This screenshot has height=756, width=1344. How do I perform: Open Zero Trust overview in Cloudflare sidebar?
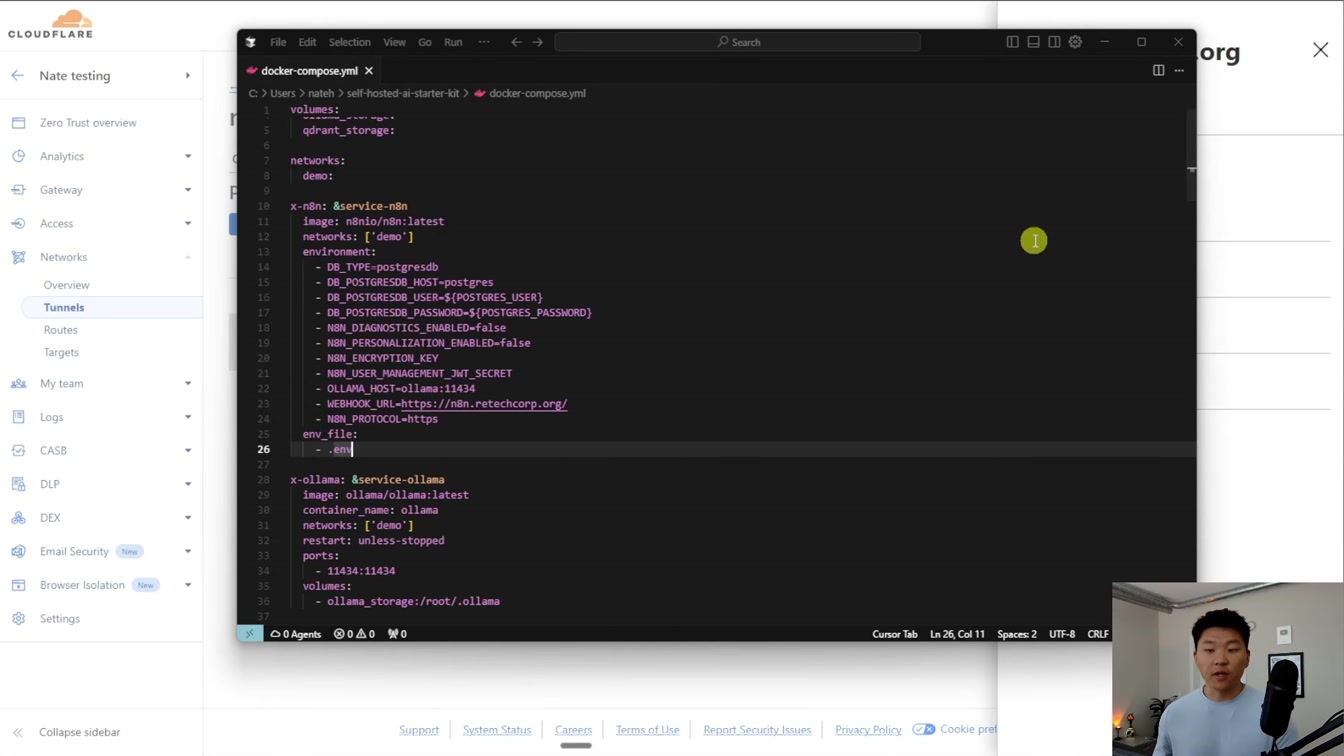pos(88,123)
